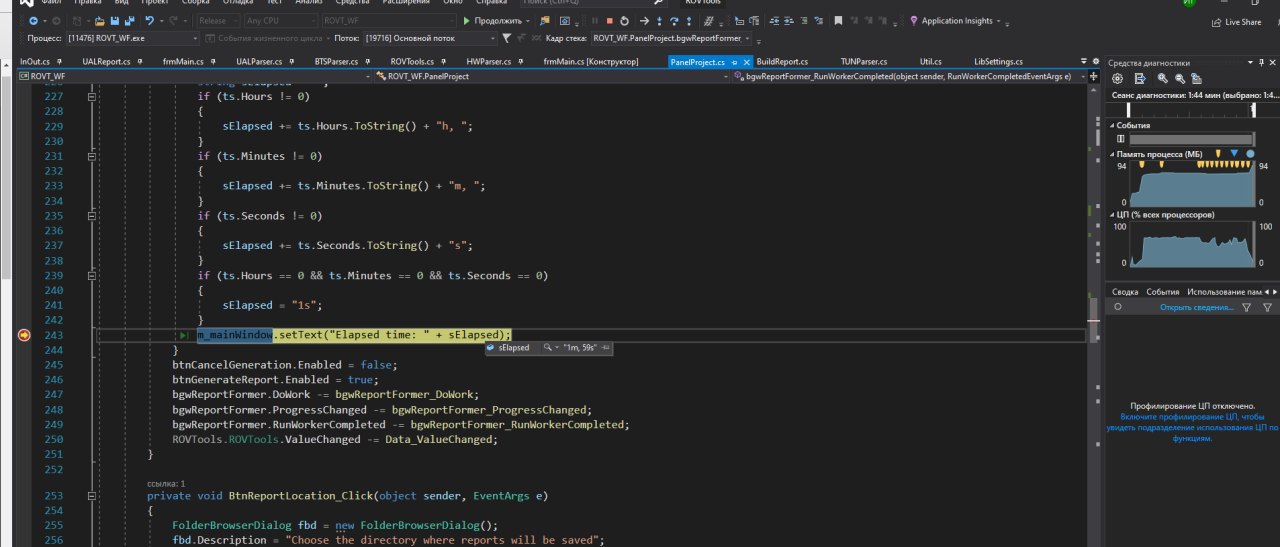Collapse the code block at line 227

(x=91, y=97)
